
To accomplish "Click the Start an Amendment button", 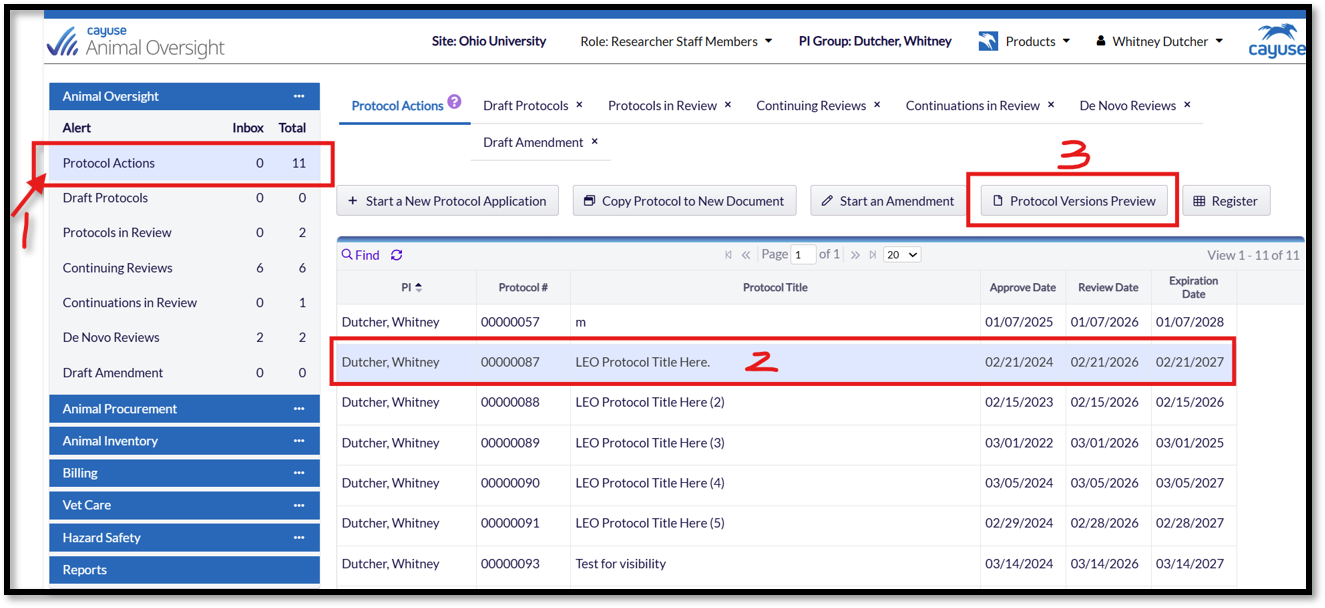I will tap(887, 201).
